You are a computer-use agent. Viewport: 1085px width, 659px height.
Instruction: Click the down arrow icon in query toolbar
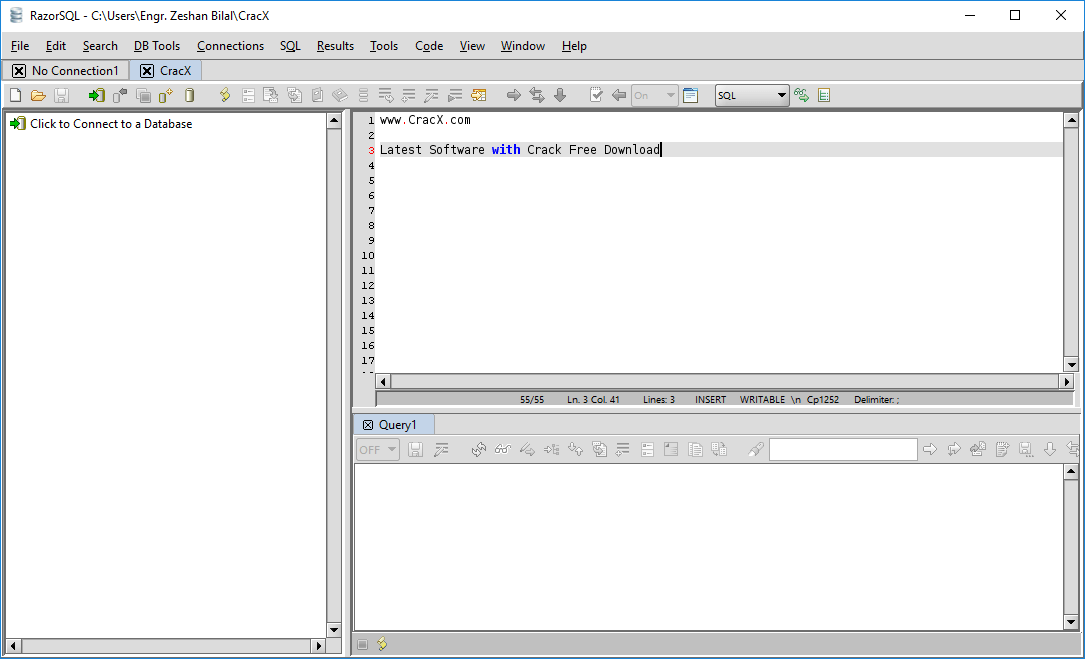[1050, 450]
